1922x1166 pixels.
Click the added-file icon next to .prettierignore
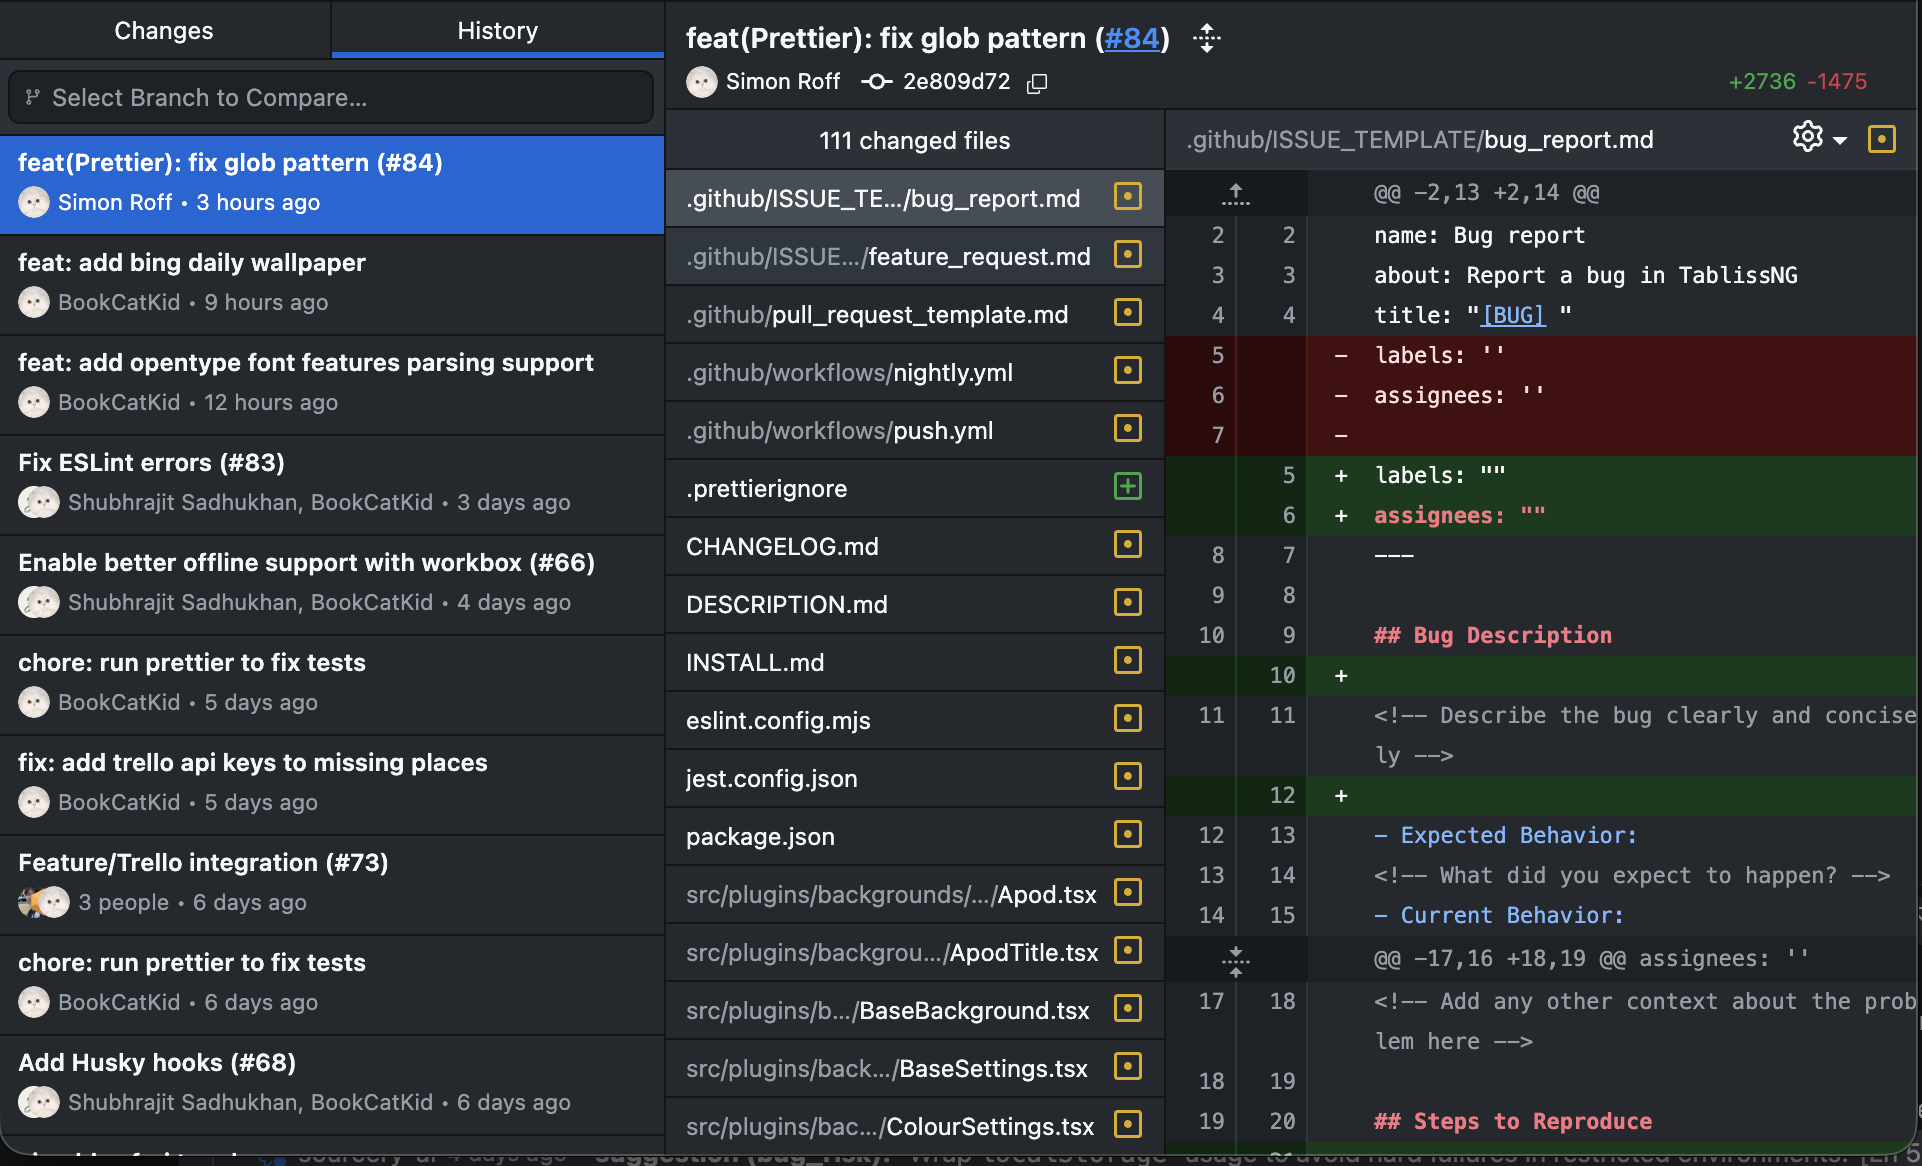1127,487
